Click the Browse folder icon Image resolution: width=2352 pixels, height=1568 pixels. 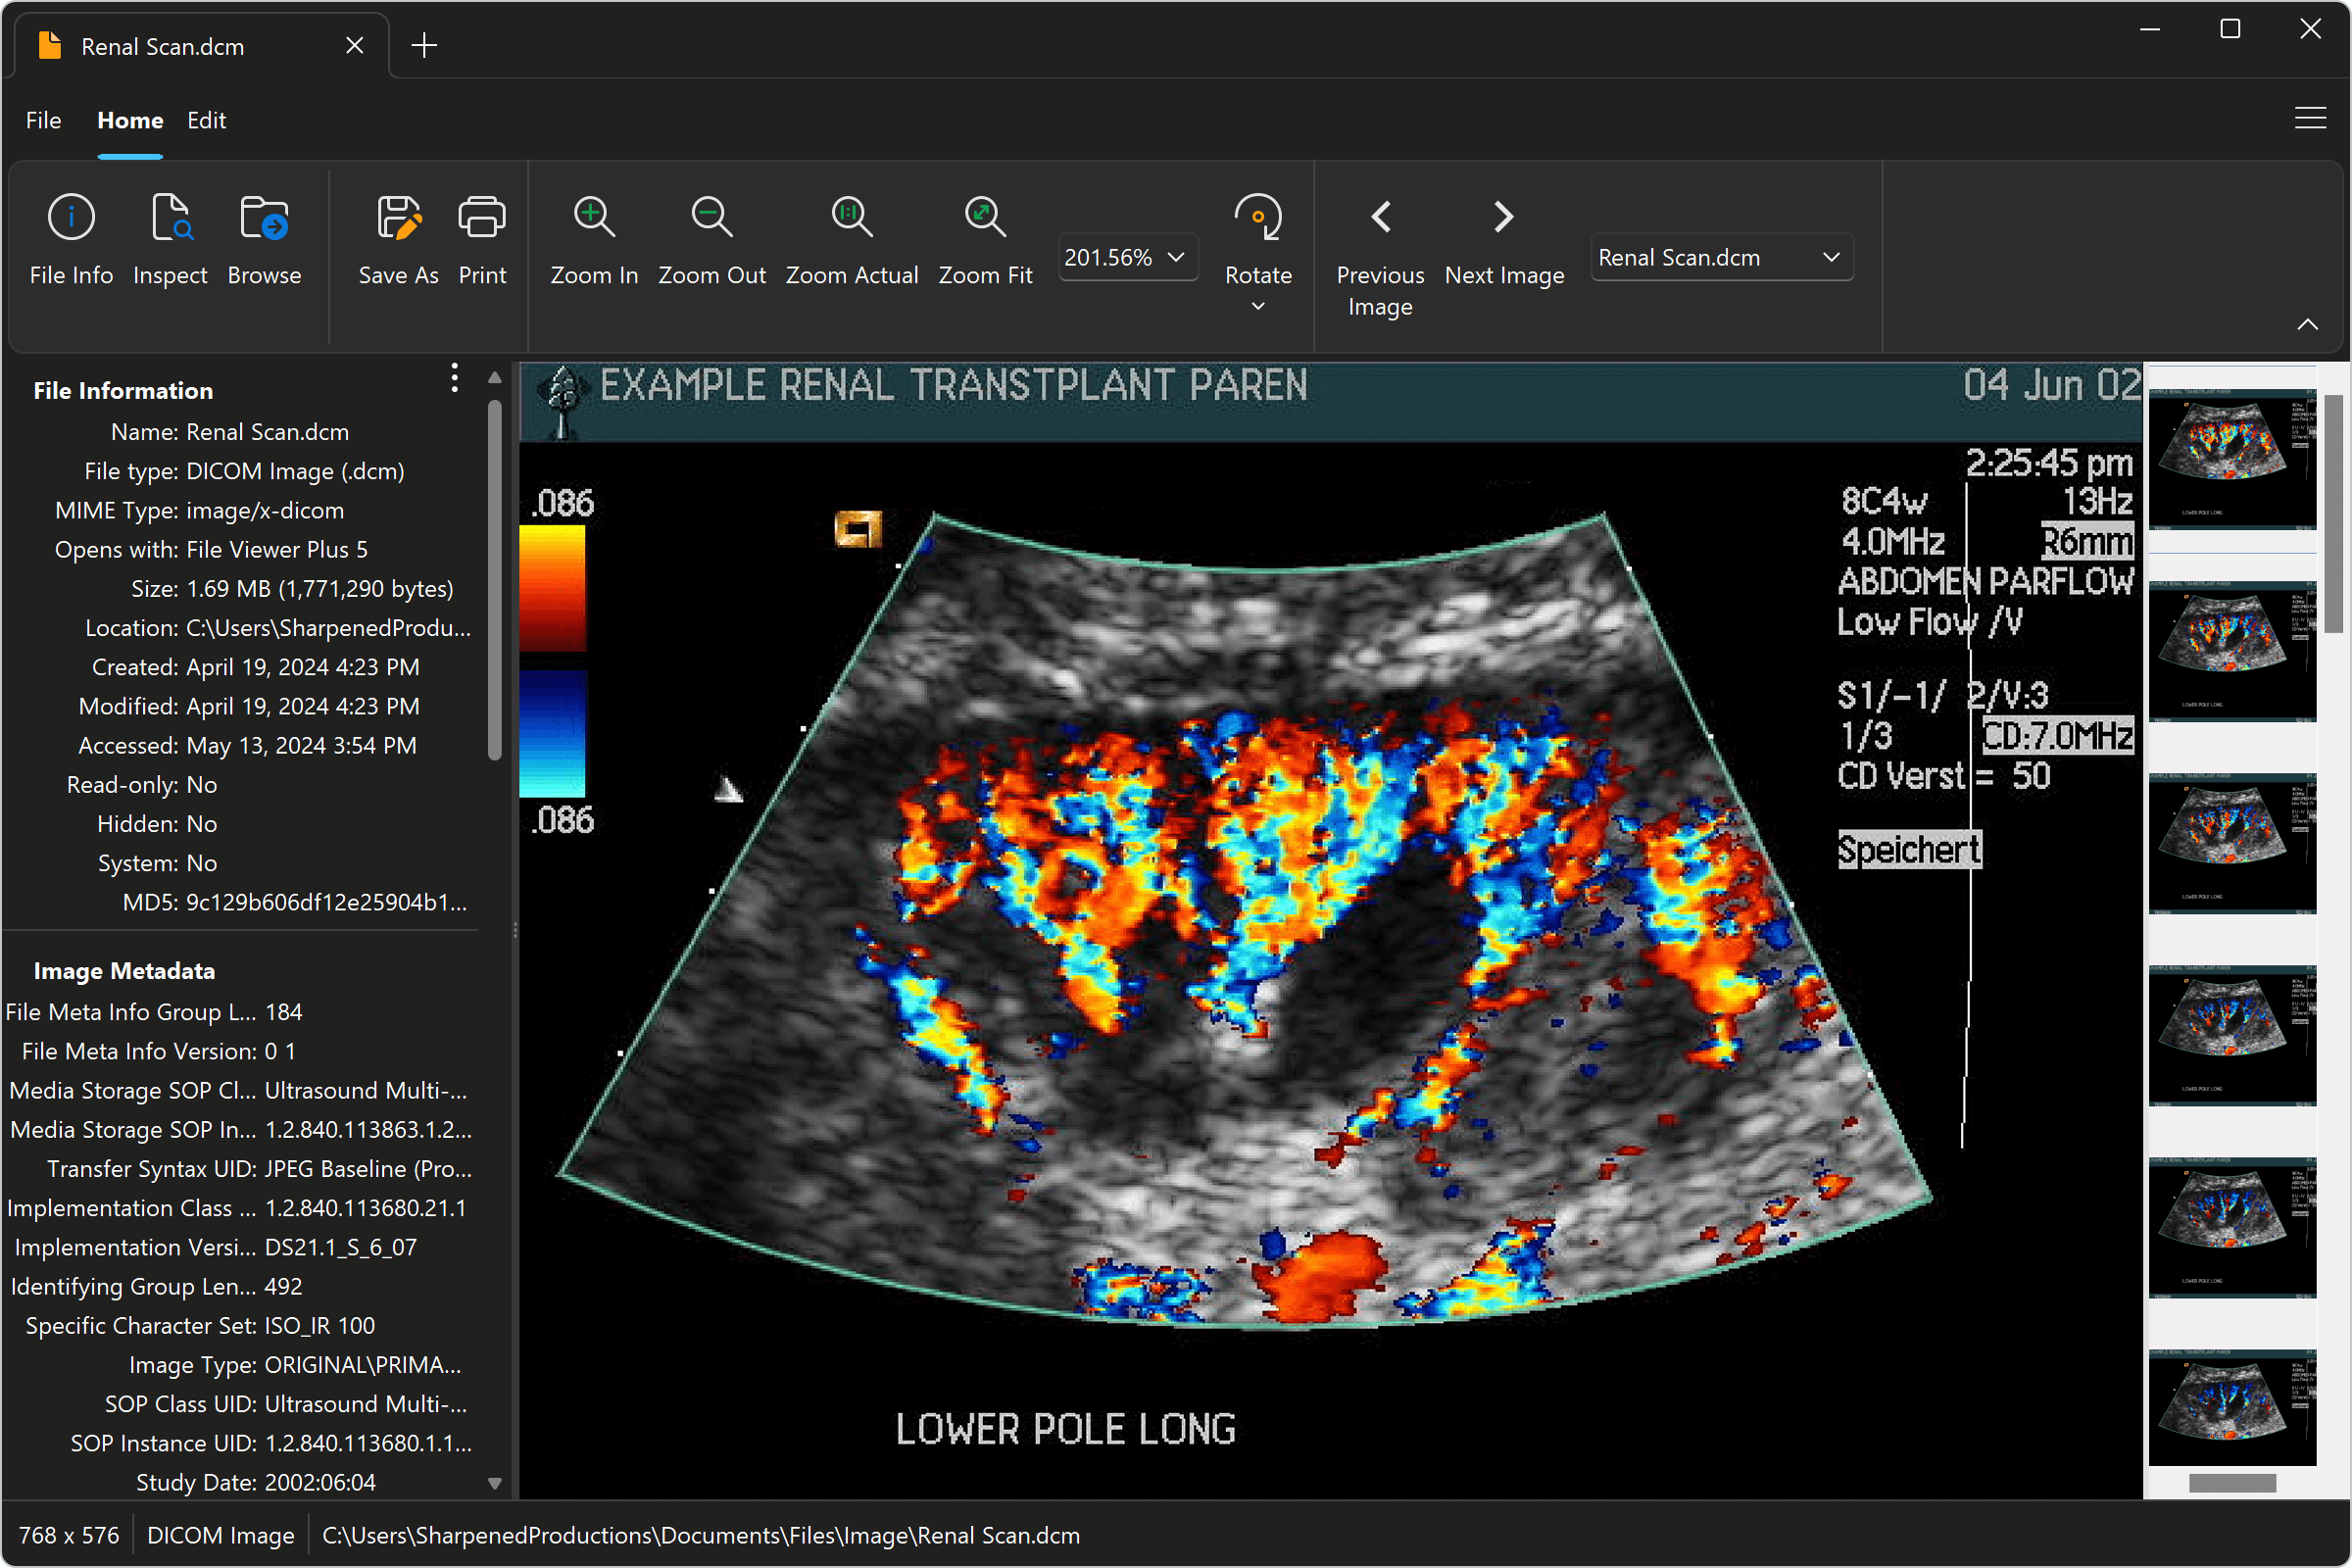(264, 217)
